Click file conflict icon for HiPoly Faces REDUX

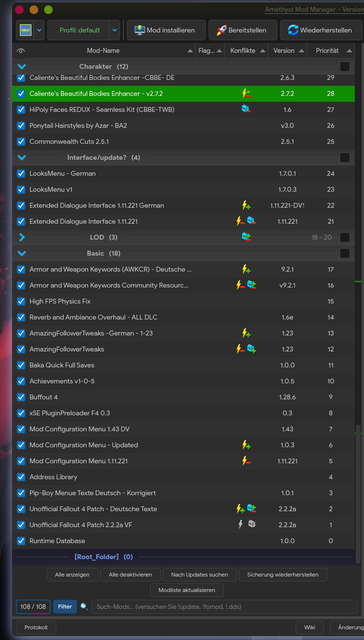[x=246, y=109]
